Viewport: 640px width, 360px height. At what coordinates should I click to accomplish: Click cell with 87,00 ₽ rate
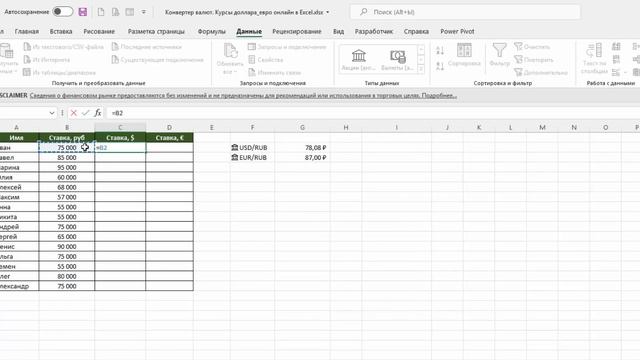tap(302, 157)
